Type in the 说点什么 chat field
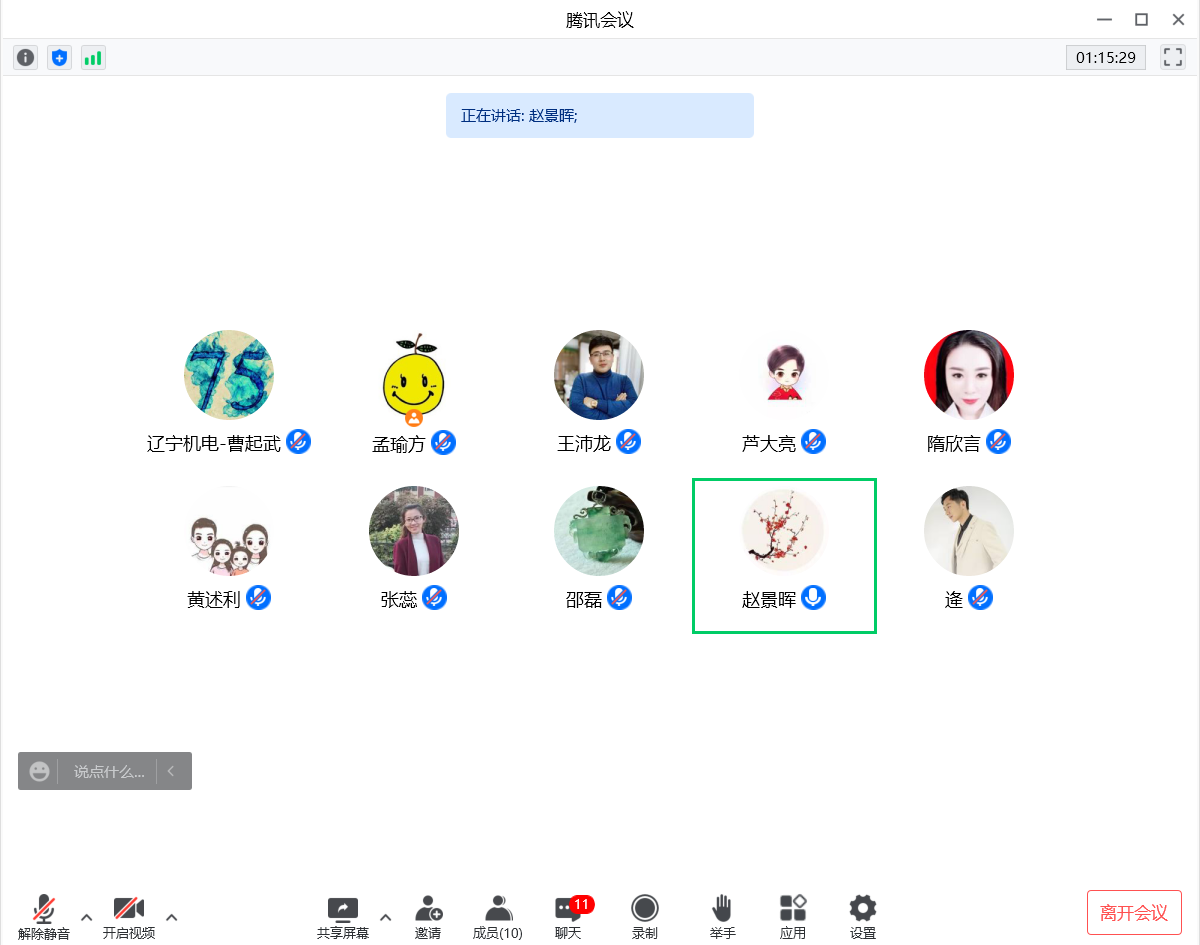Image resolution: width=1200 pixels, height=945 pixels. click(110, 771)
